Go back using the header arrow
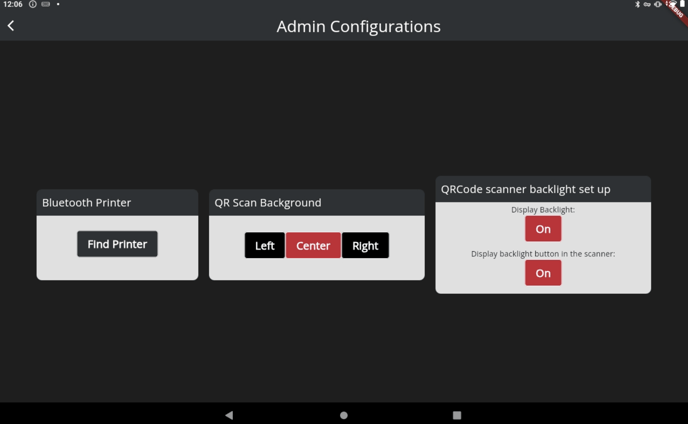The height and width of the screenshot is (424, 688). (11, 26)
